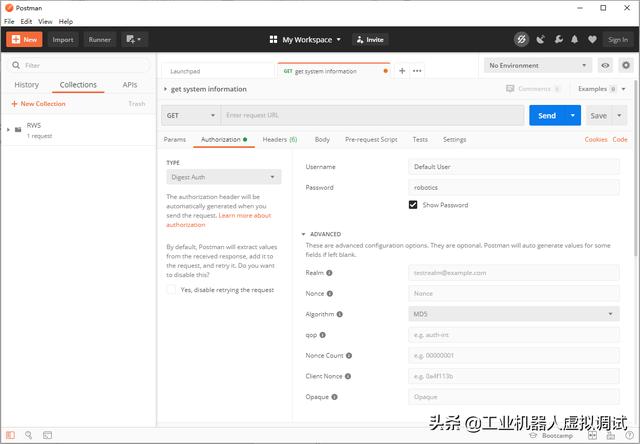Screen dimensions: 640x444
Task: Click the Nonce Count info icon
Action: tap(349, 355)
